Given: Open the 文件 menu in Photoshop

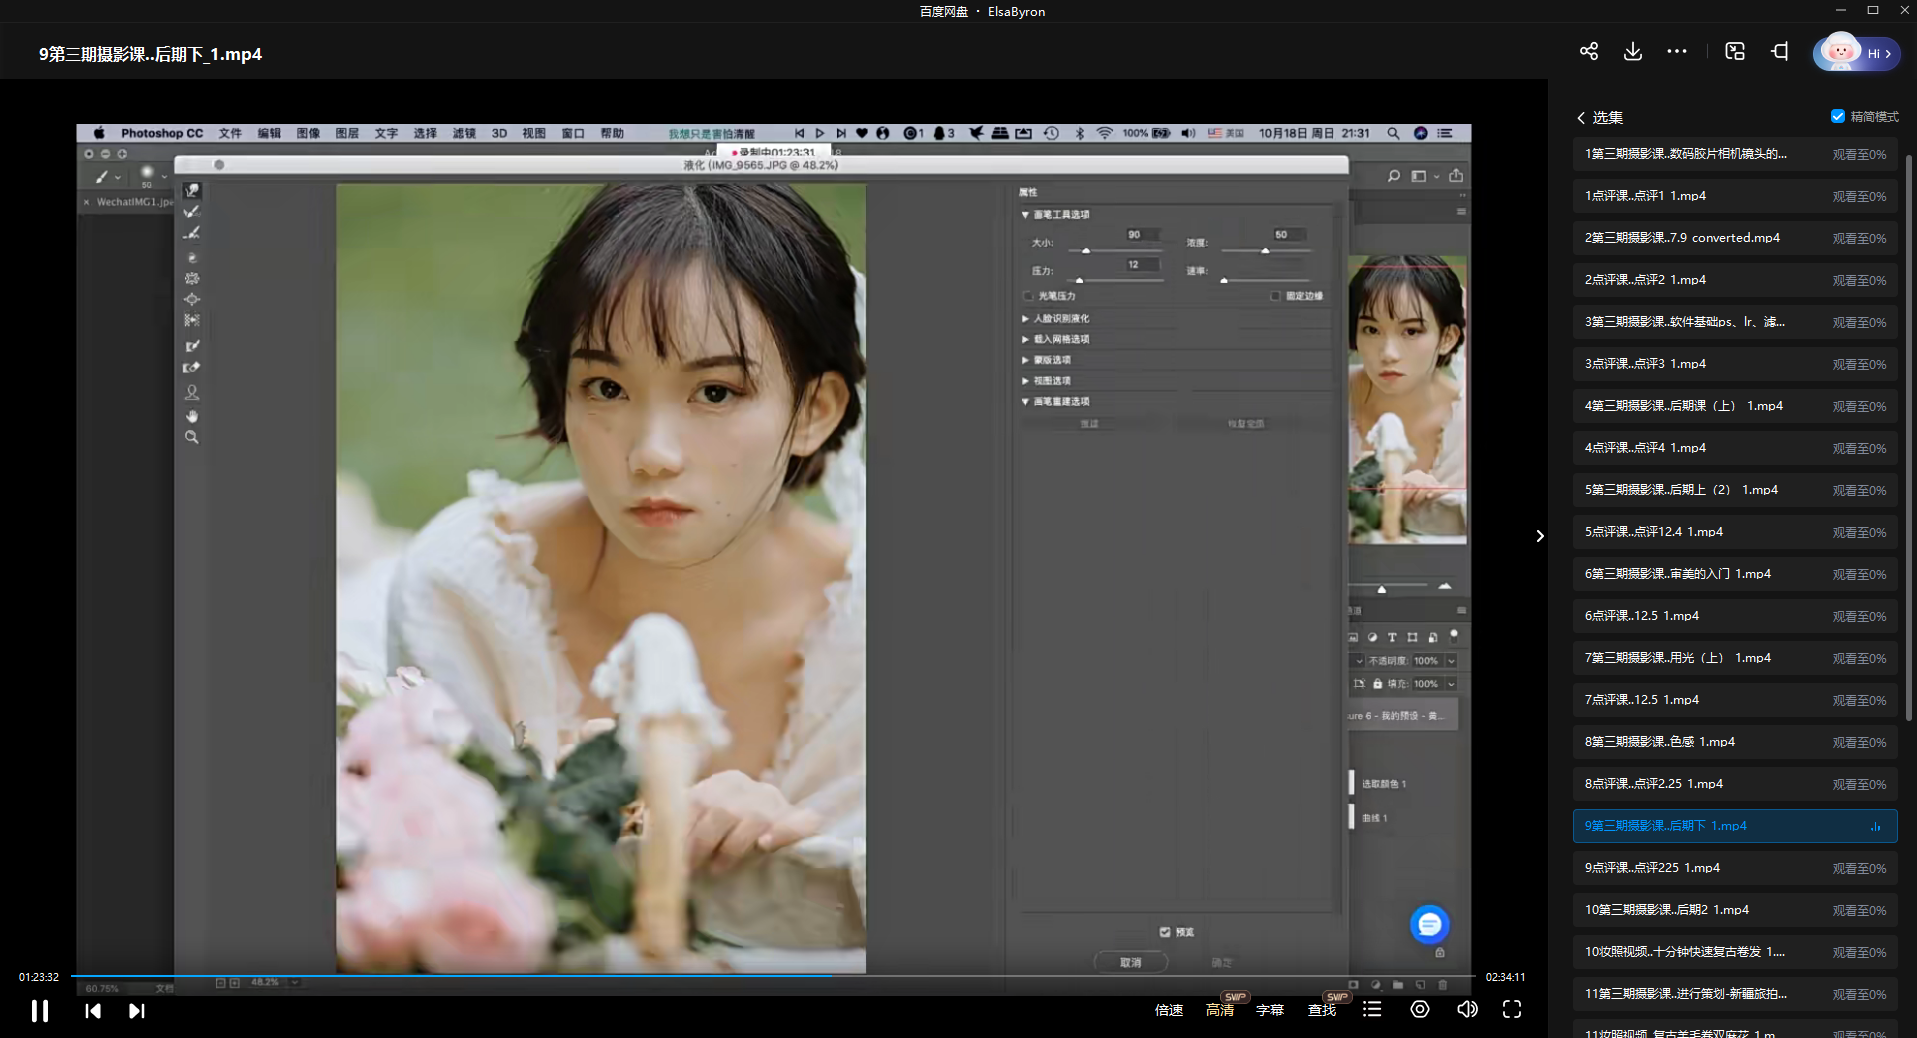Looking at the screenshot, I should coord(230,133).
